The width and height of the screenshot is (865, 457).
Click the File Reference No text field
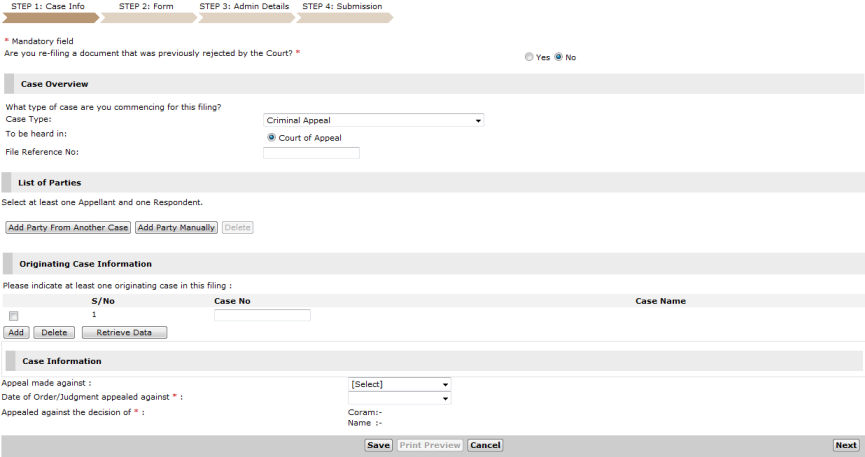[x=311, y=153]
